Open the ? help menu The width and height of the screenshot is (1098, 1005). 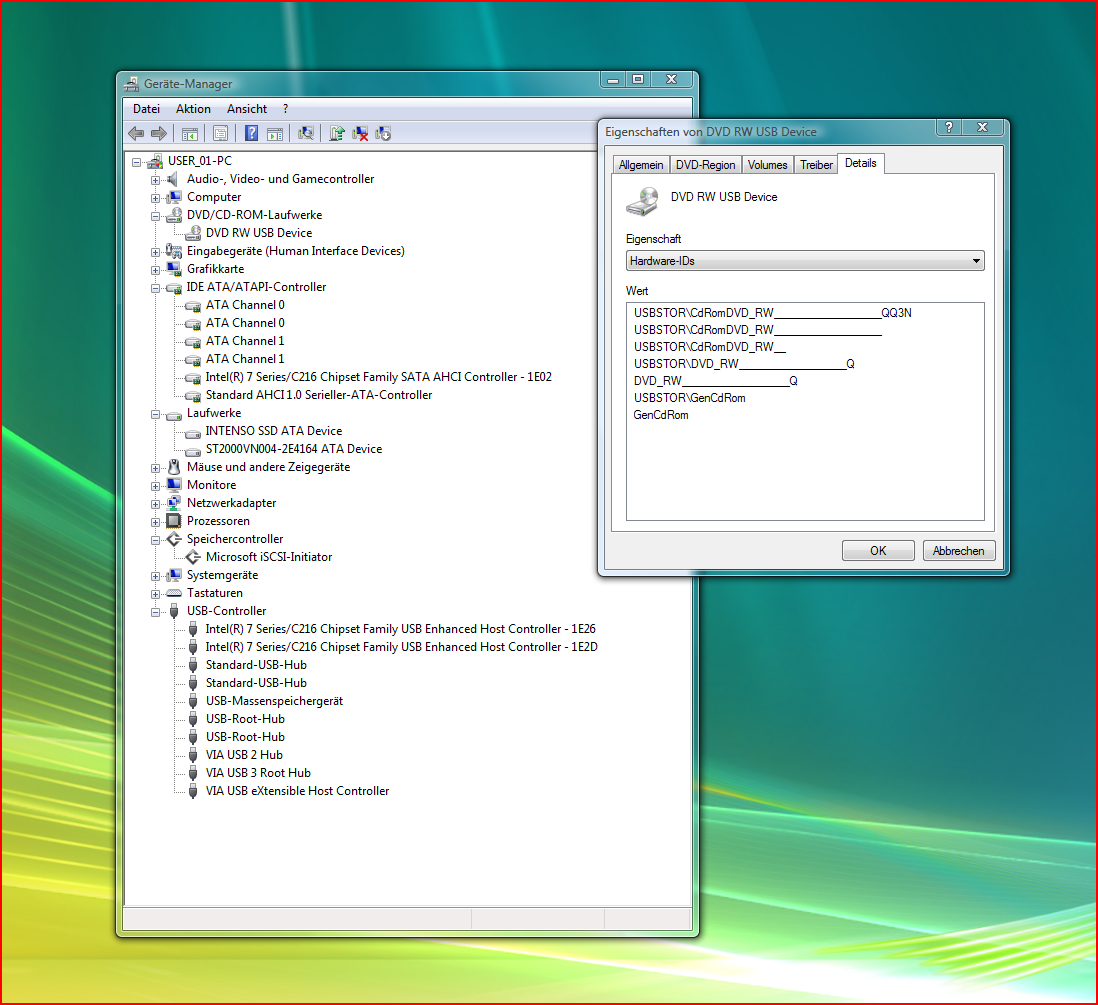(286, 109)
